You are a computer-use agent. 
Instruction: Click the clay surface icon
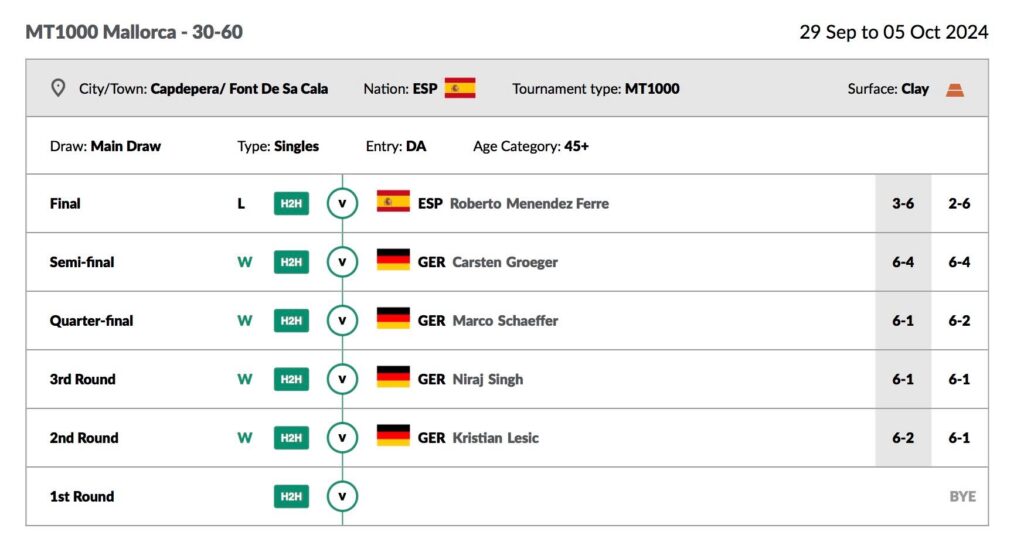tap(955, 89)
